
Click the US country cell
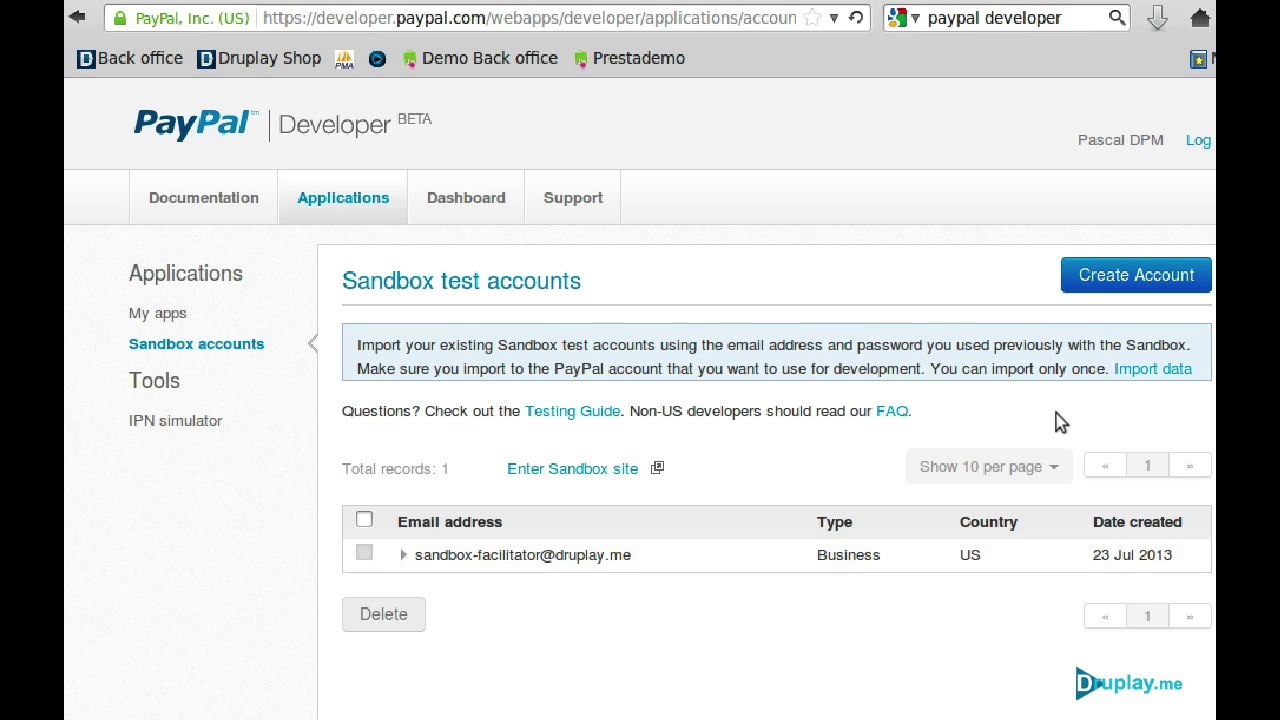(x=970, y=555)
